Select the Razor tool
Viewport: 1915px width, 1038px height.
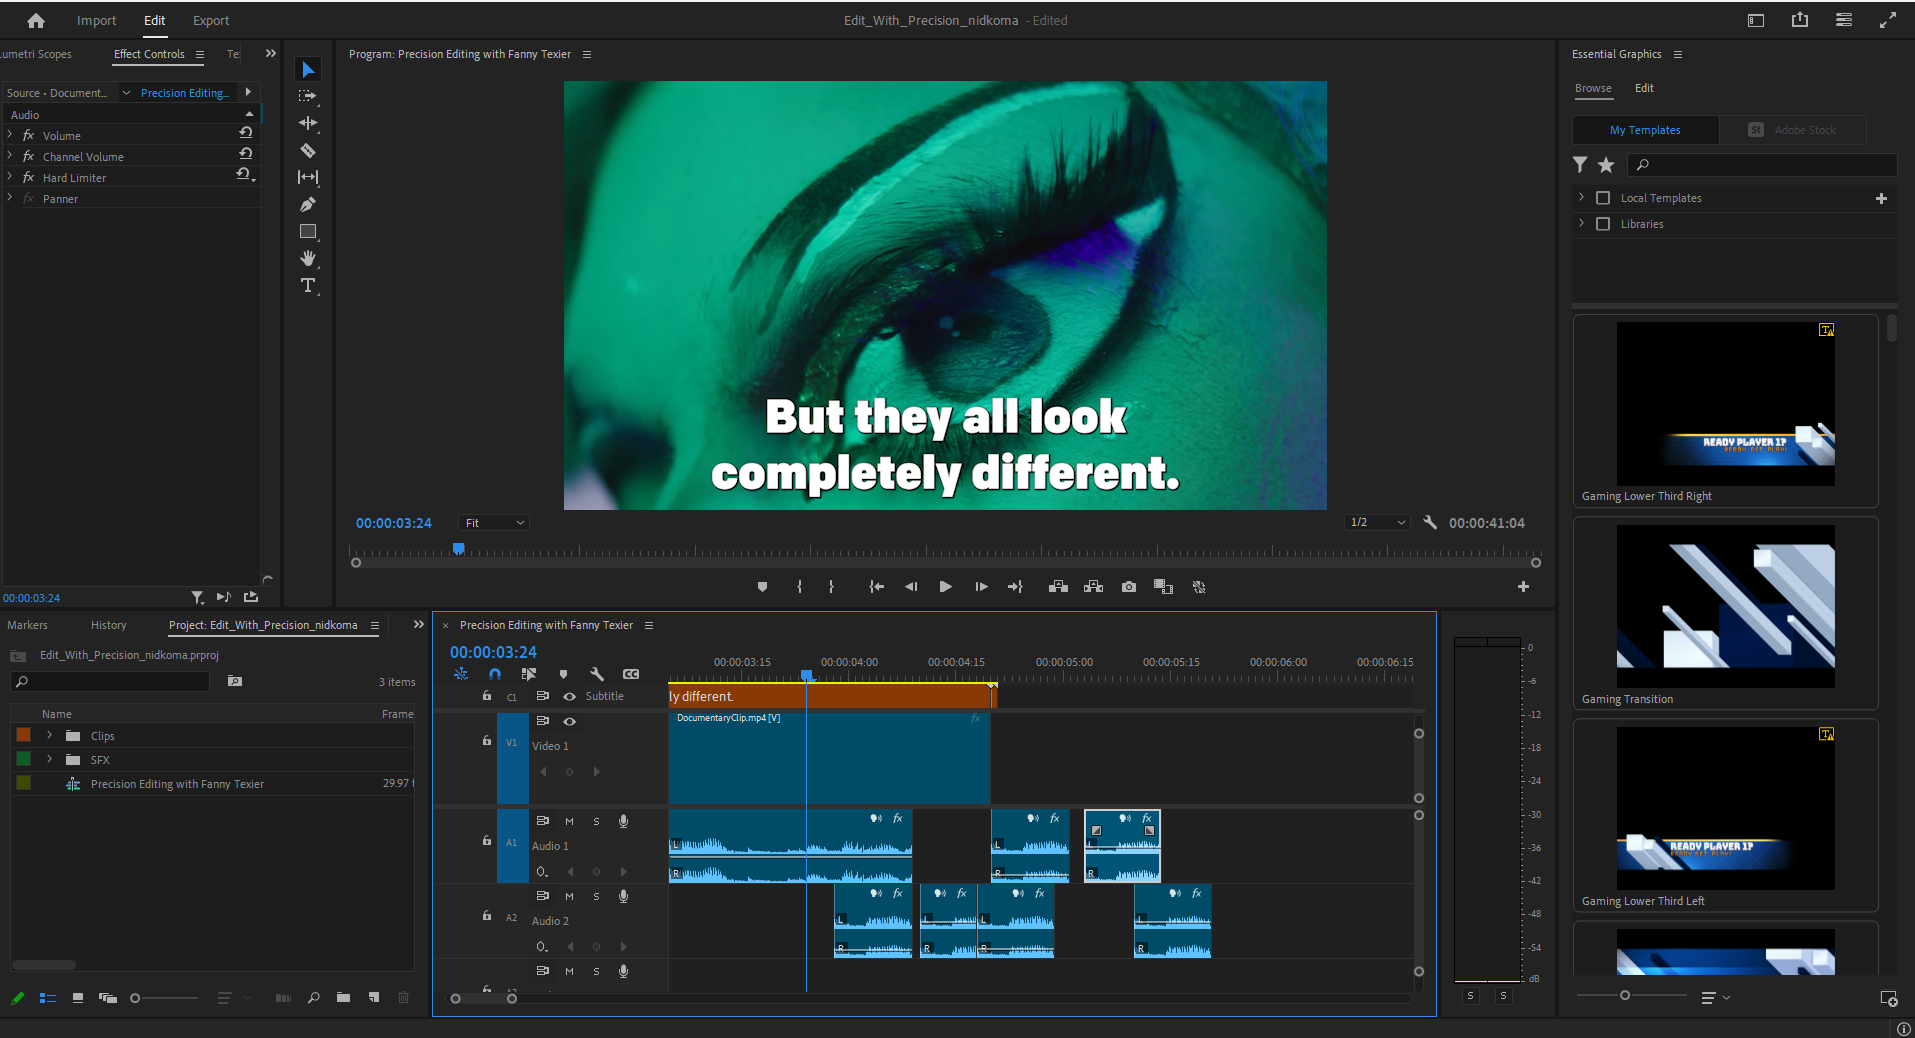point(308,151)
